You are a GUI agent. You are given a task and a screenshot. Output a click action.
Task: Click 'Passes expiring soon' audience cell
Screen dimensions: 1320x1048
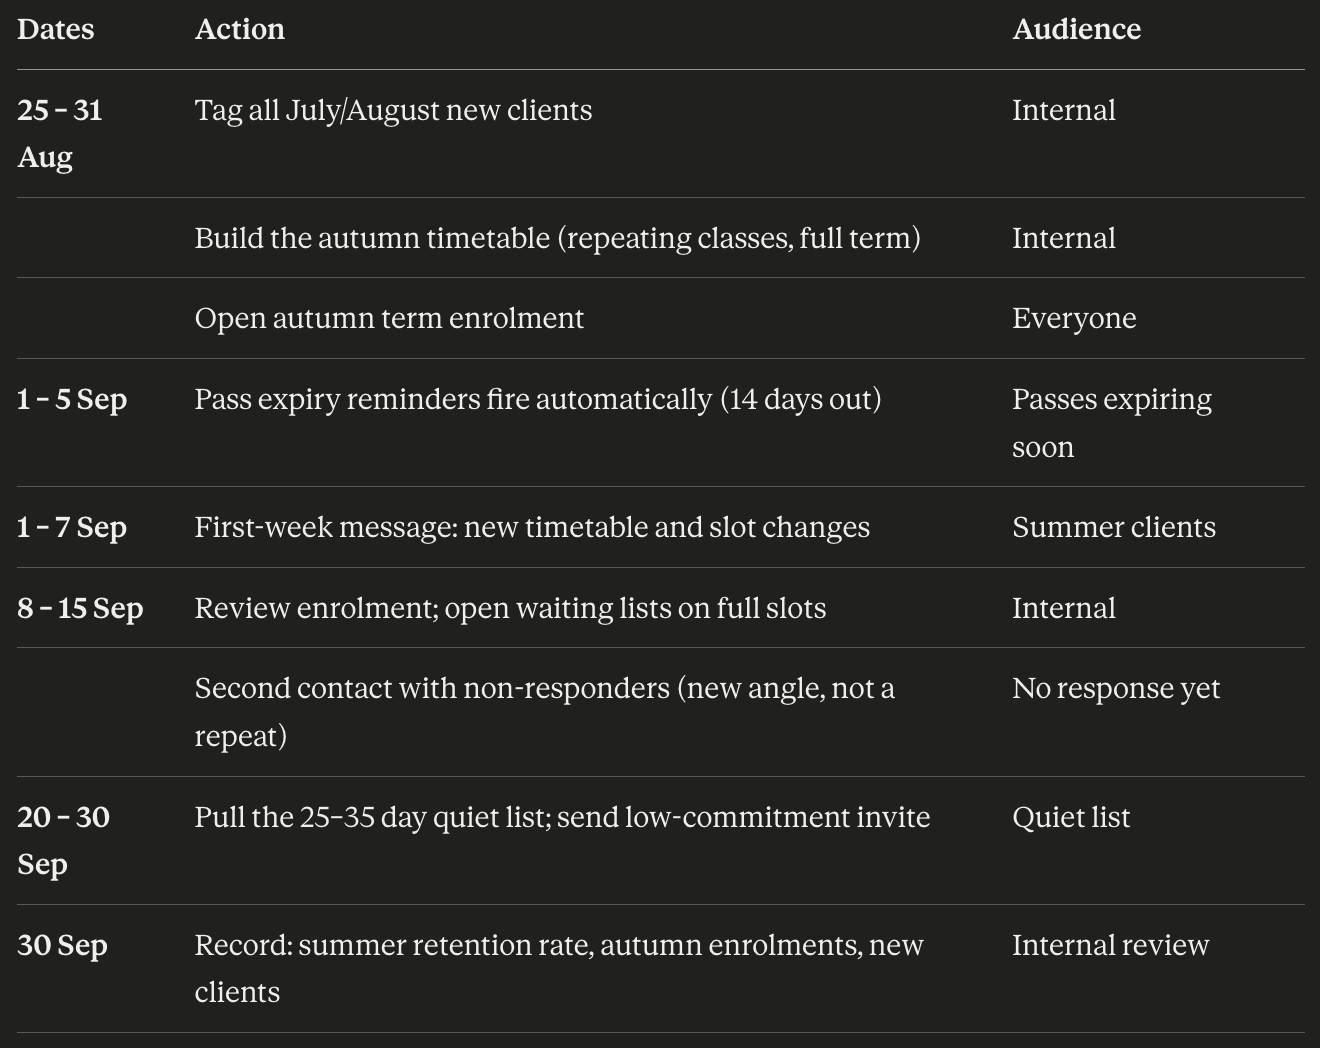coord(1112,423)
